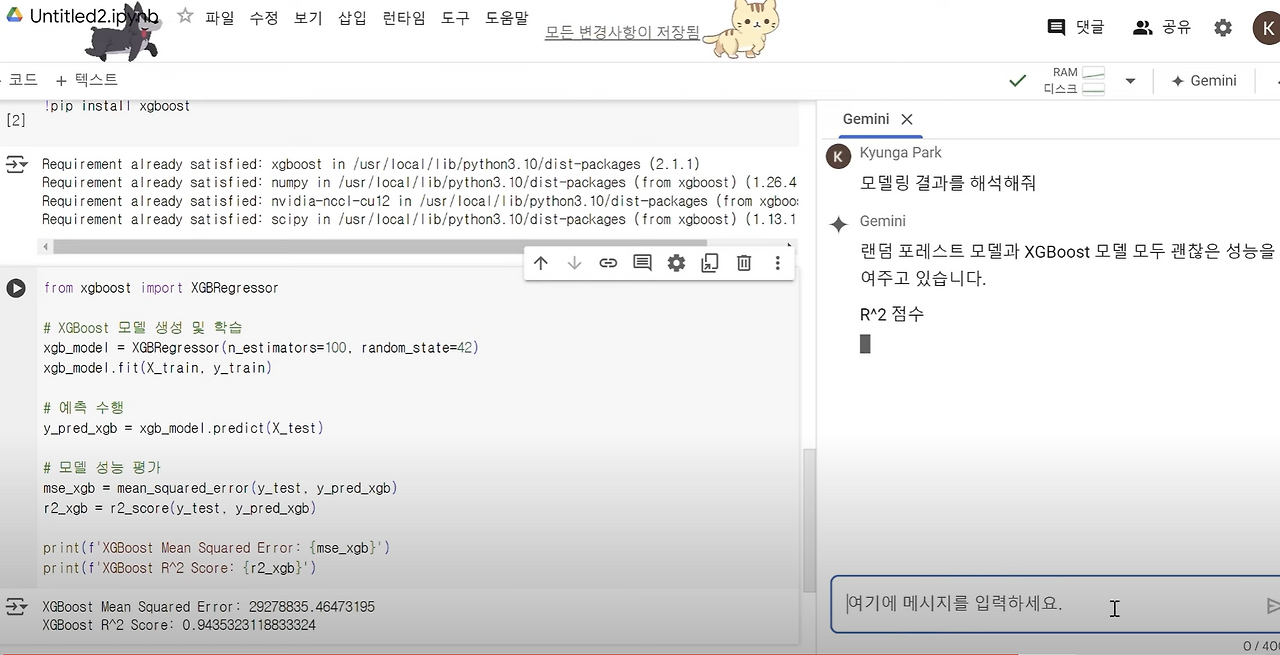Copy a link to the cell

pos(608,262)
